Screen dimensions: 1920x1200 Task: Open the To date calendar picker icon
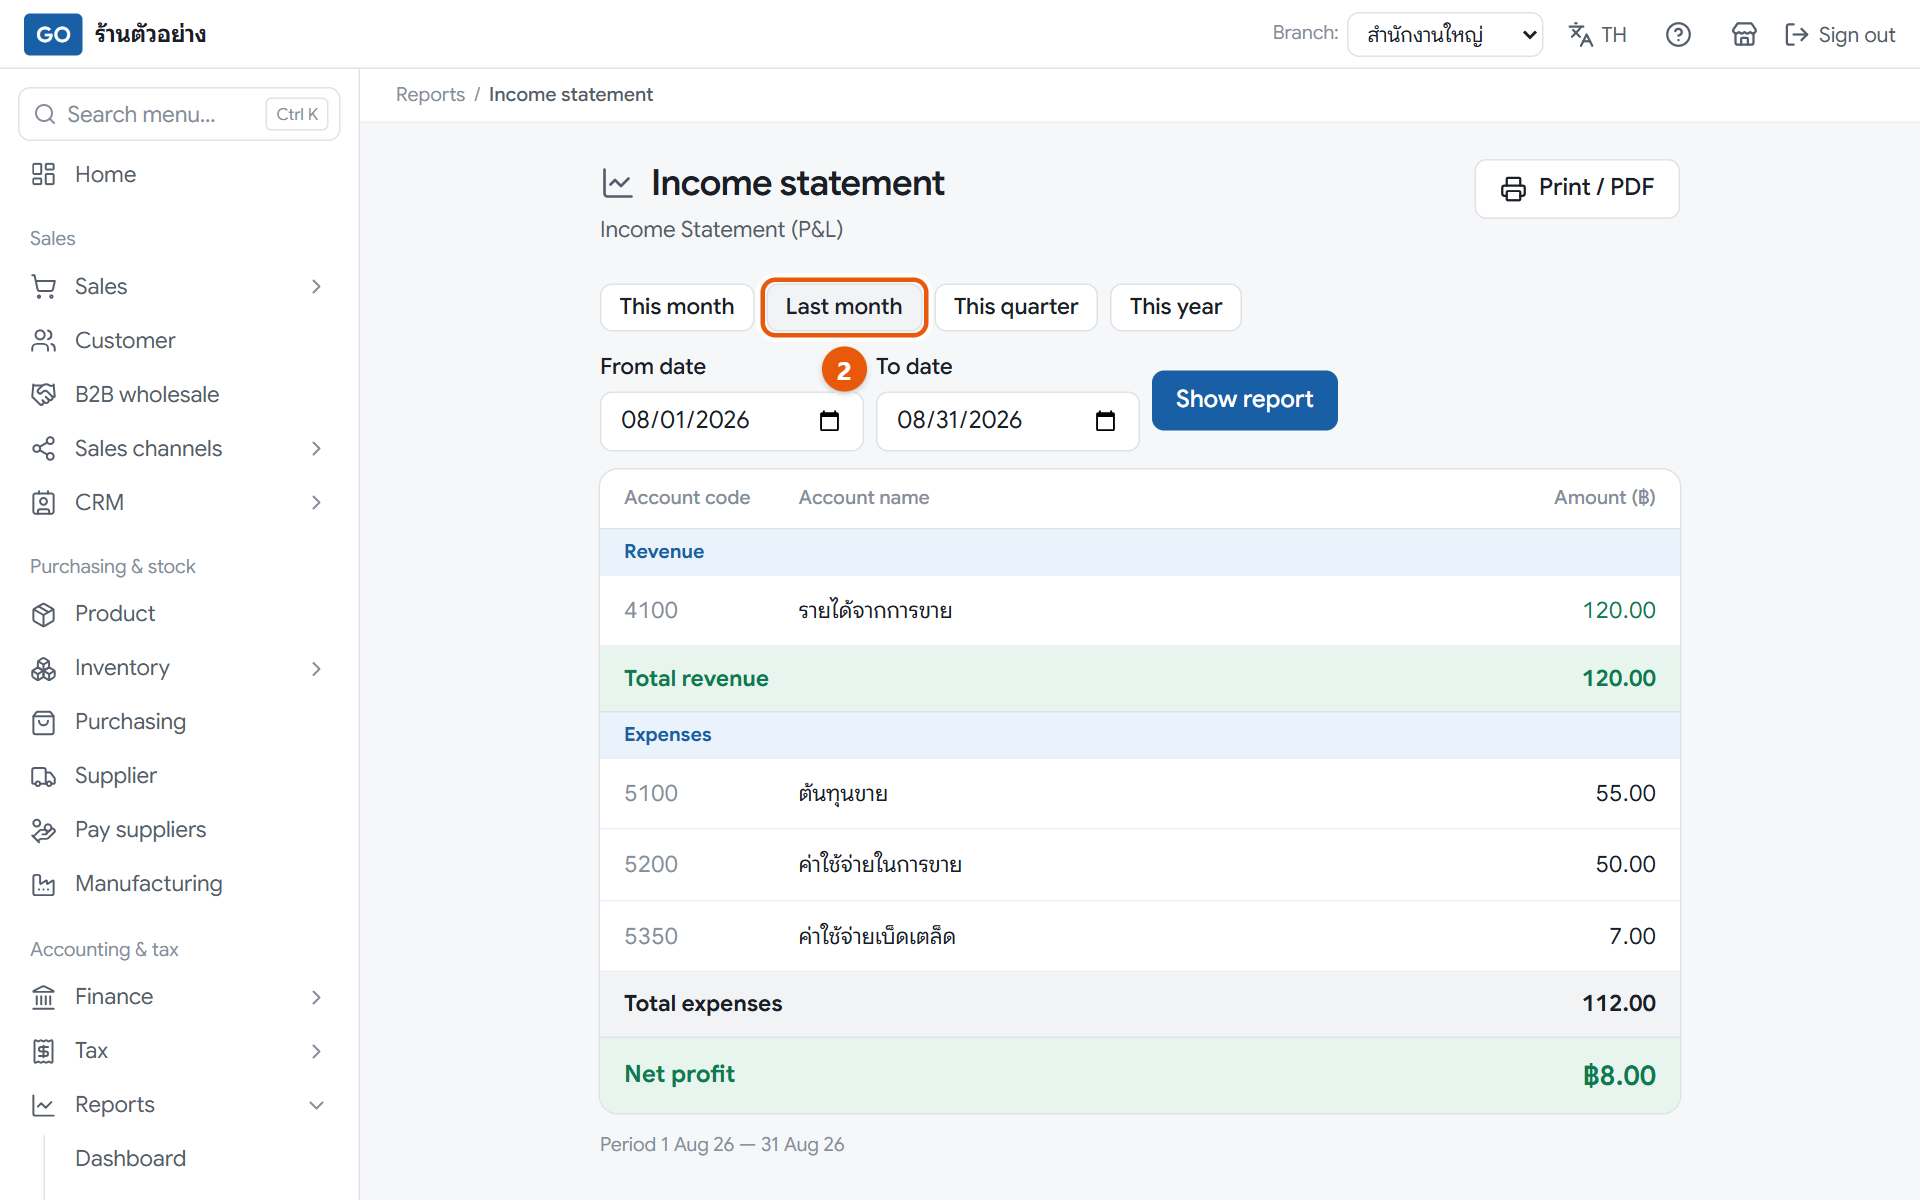coord(1105,421)
